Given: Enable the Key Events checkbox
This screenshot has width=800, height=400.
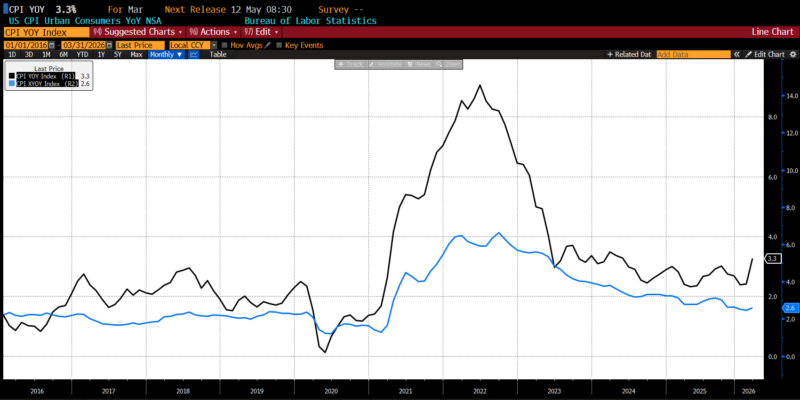Looking at the screenshot, I should tap(279, 45).
